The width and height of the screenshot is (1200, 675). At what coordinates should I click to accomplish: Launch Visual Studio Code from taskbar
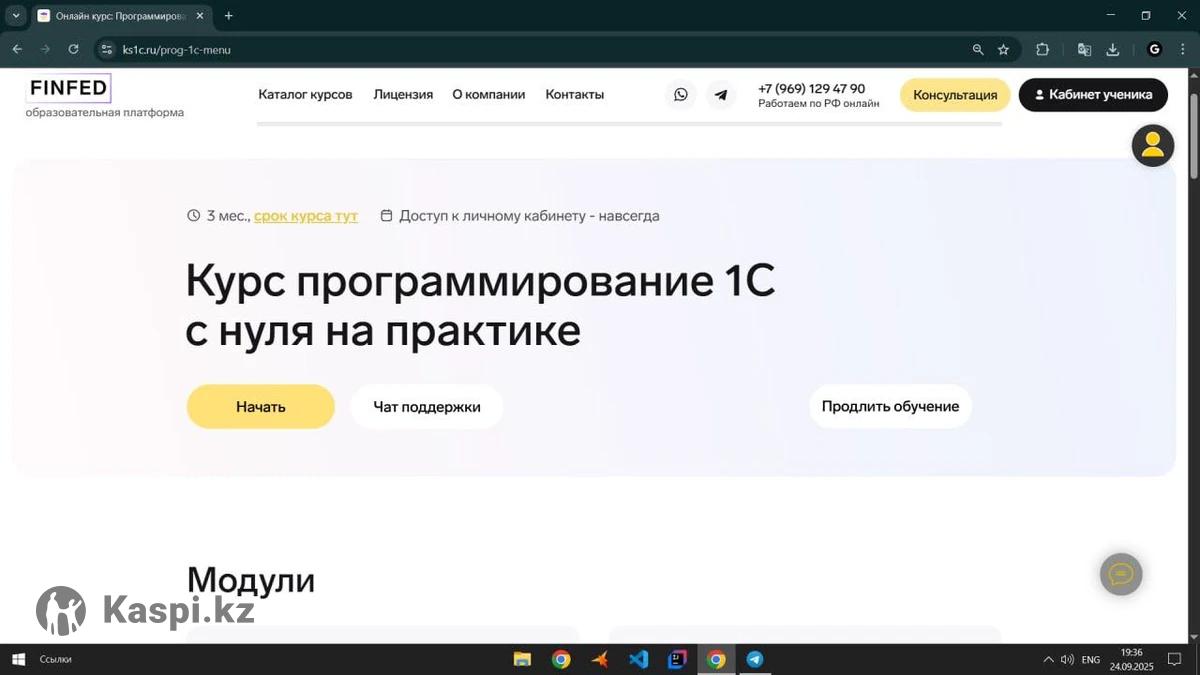tap(638, 659)
